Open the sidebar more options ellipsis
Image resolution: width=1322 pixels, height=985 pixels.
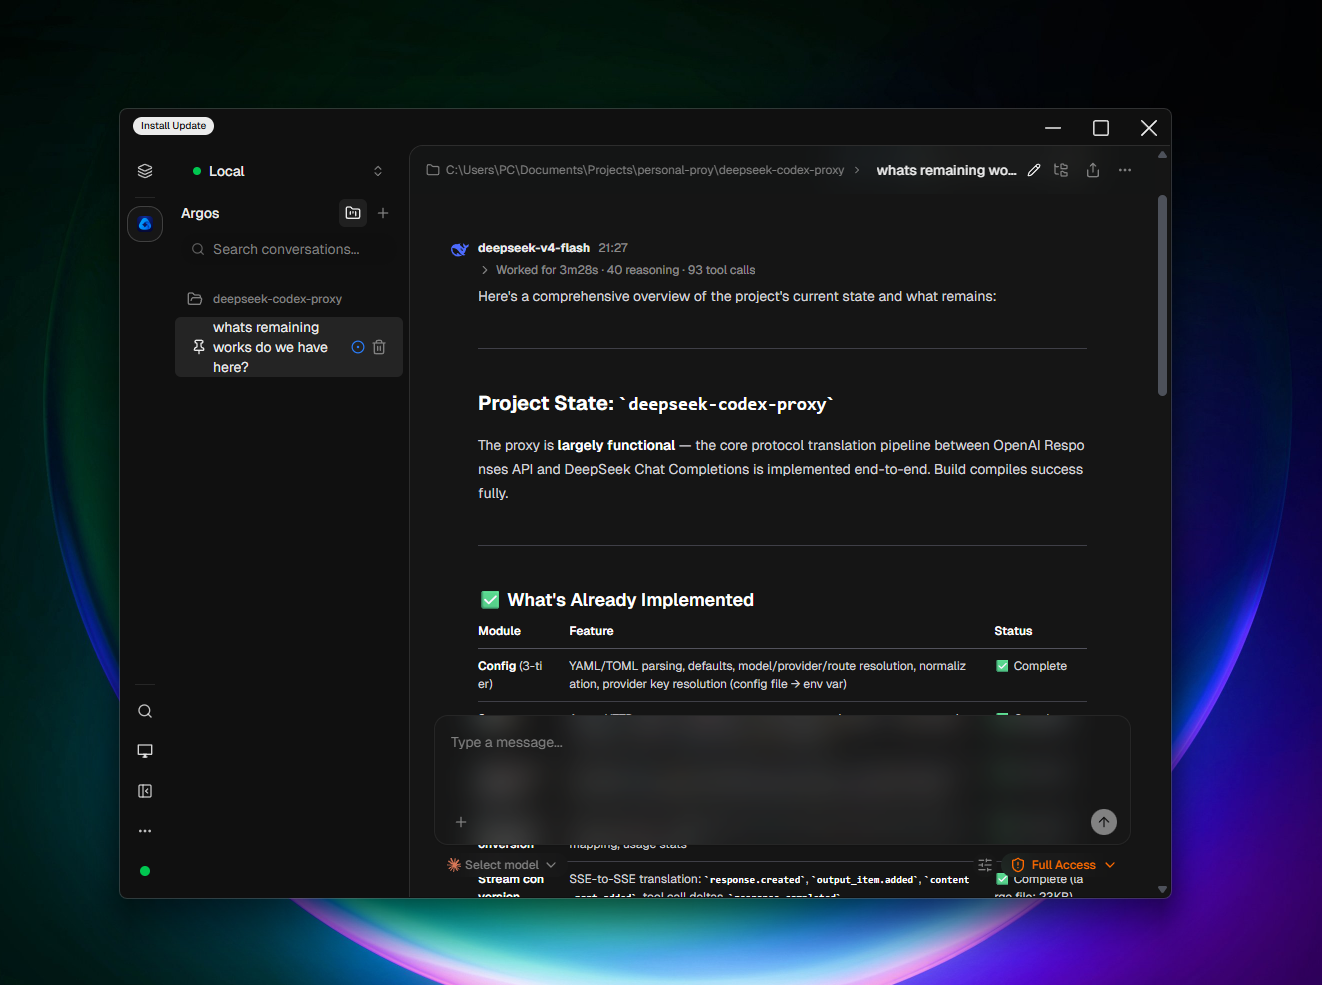145,831
